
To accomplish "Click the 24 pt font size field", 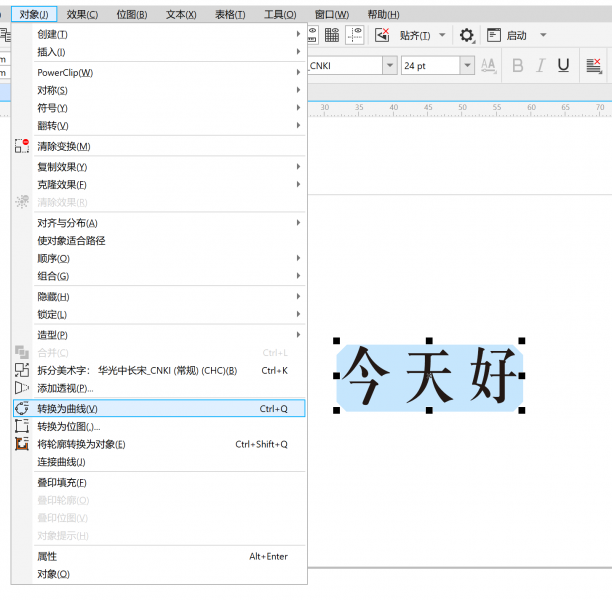I will [431, 65].
